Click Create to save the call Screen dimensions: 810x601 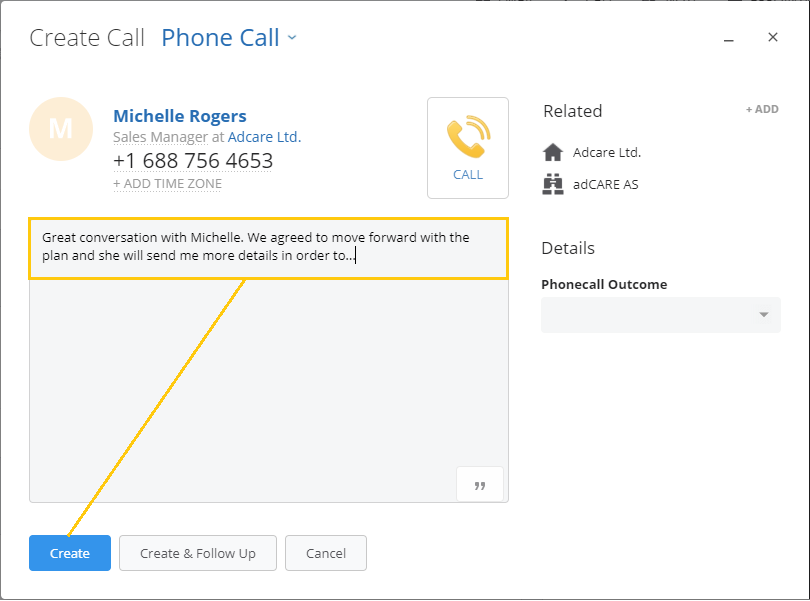point(69,552)
